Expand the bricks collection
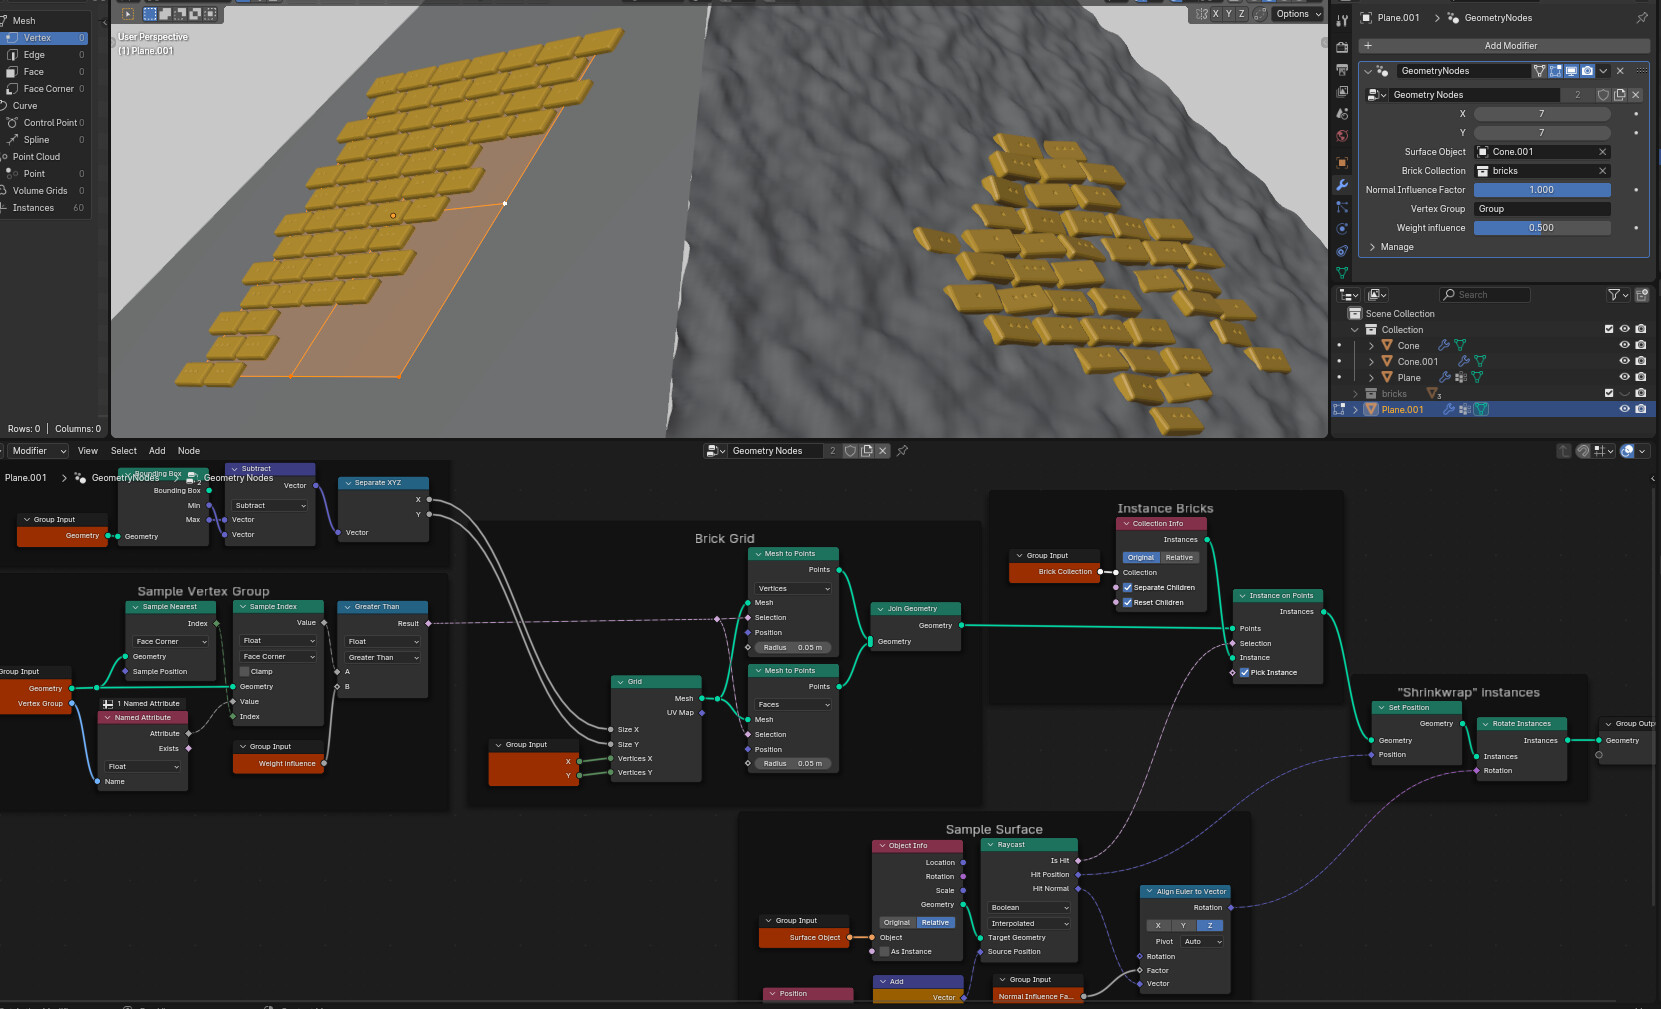Image resolution: width=1661 pixels, height=1009 pixels. 1356,394
